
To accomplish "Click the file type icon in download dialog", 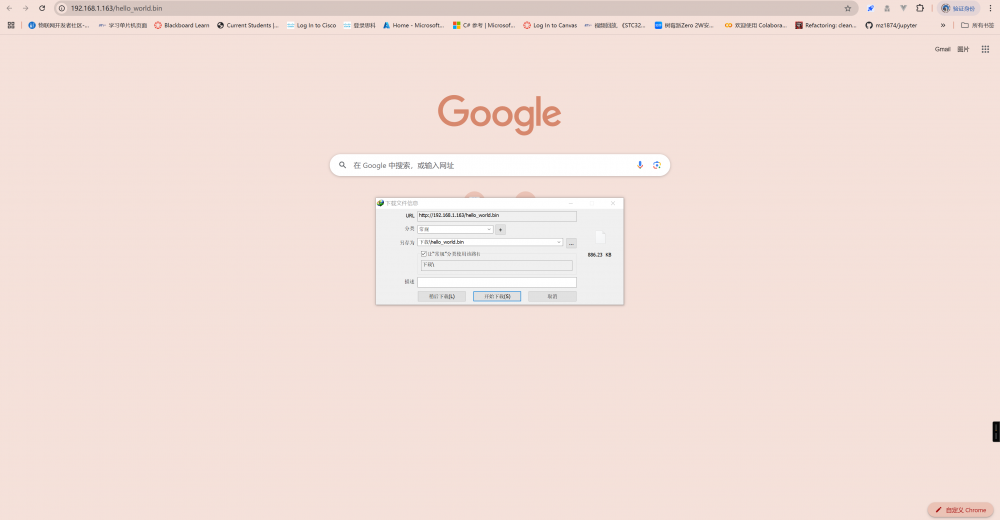I will pyautogui.click(x=600, y=237).
